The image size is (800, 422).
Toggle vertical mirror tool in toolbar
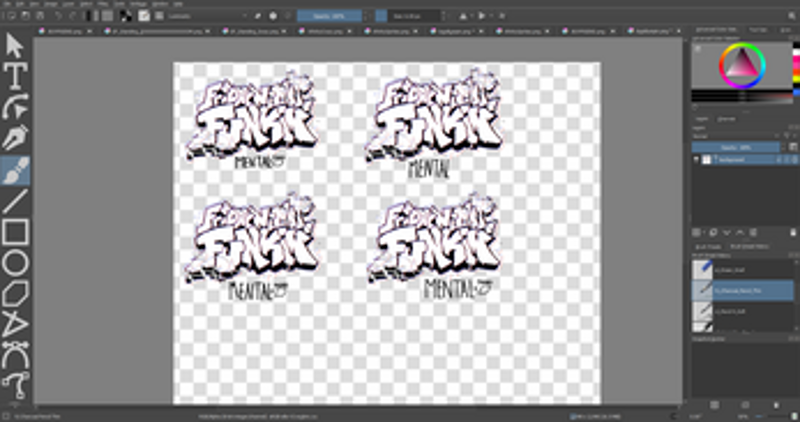pyautogui.click(x=482, y=16)
